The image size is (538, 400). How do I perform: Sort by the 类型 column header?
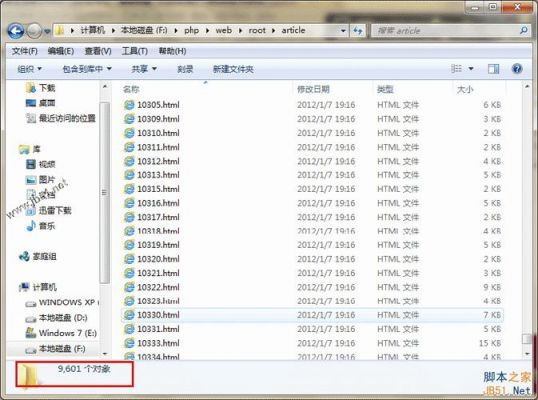385,89
